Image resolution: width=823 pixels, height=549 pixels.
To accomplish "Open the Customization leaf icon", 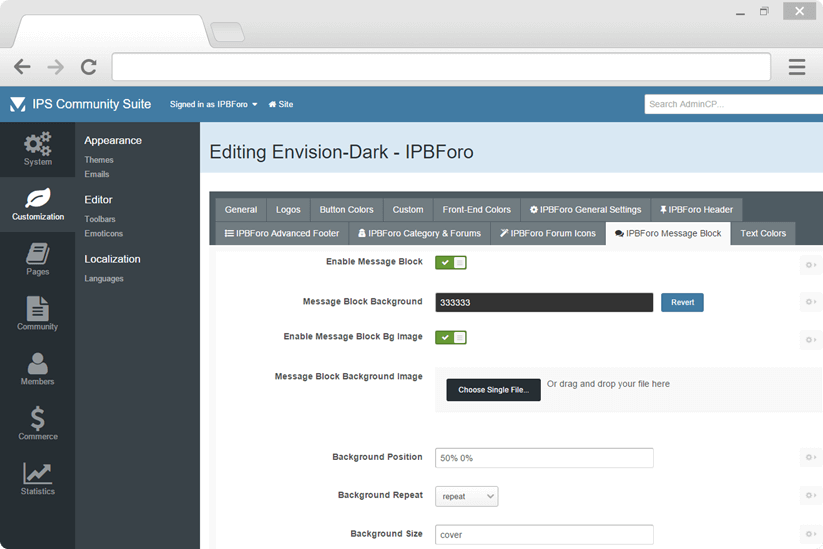I will [x=38, y=198].
